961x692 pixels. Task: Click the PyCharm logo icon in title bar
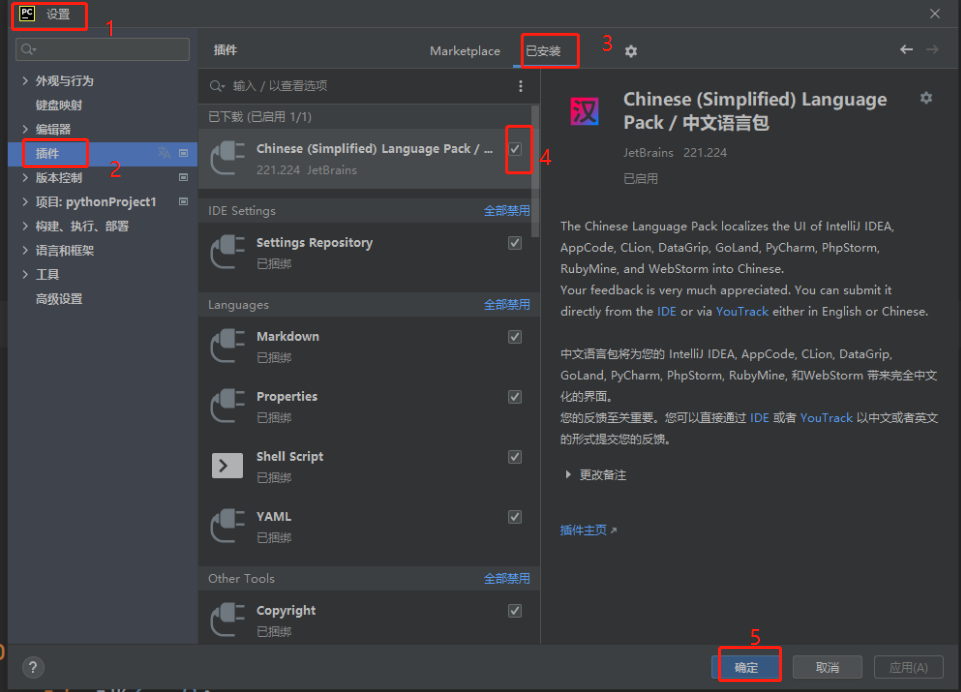tap(27, 13)
